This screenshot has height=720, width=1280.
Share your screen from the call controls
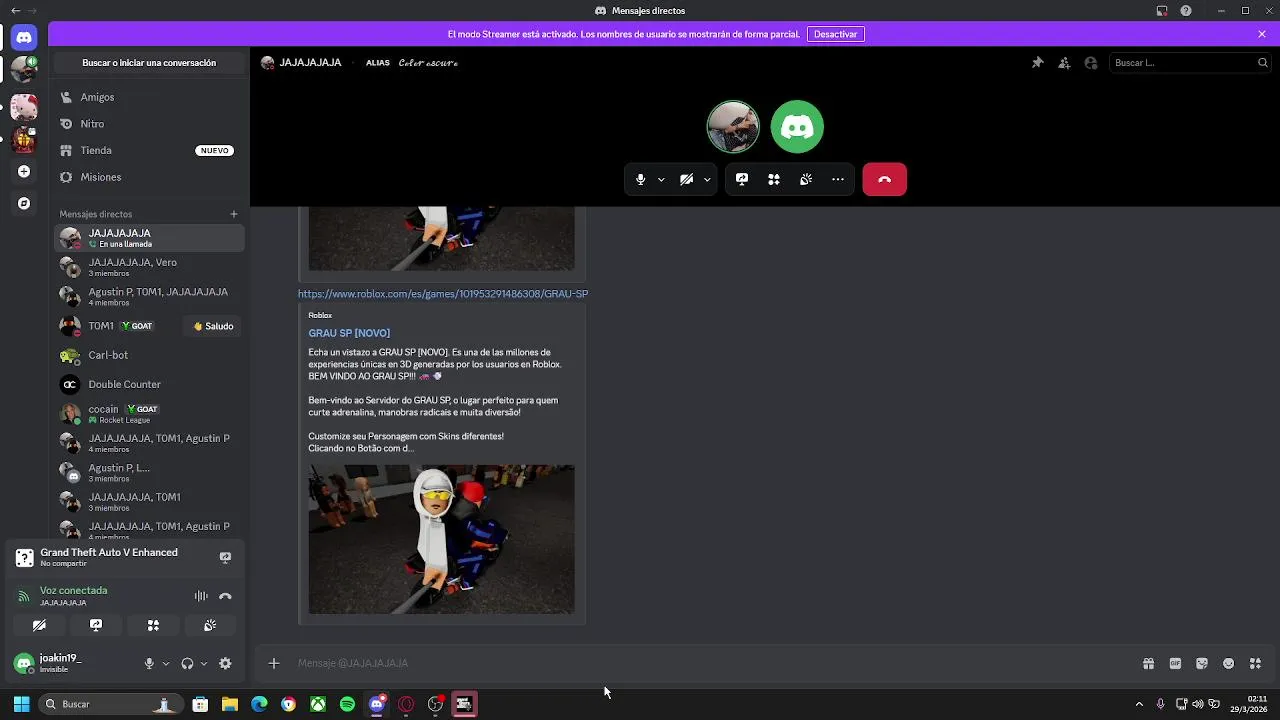(x=742, y=179)
